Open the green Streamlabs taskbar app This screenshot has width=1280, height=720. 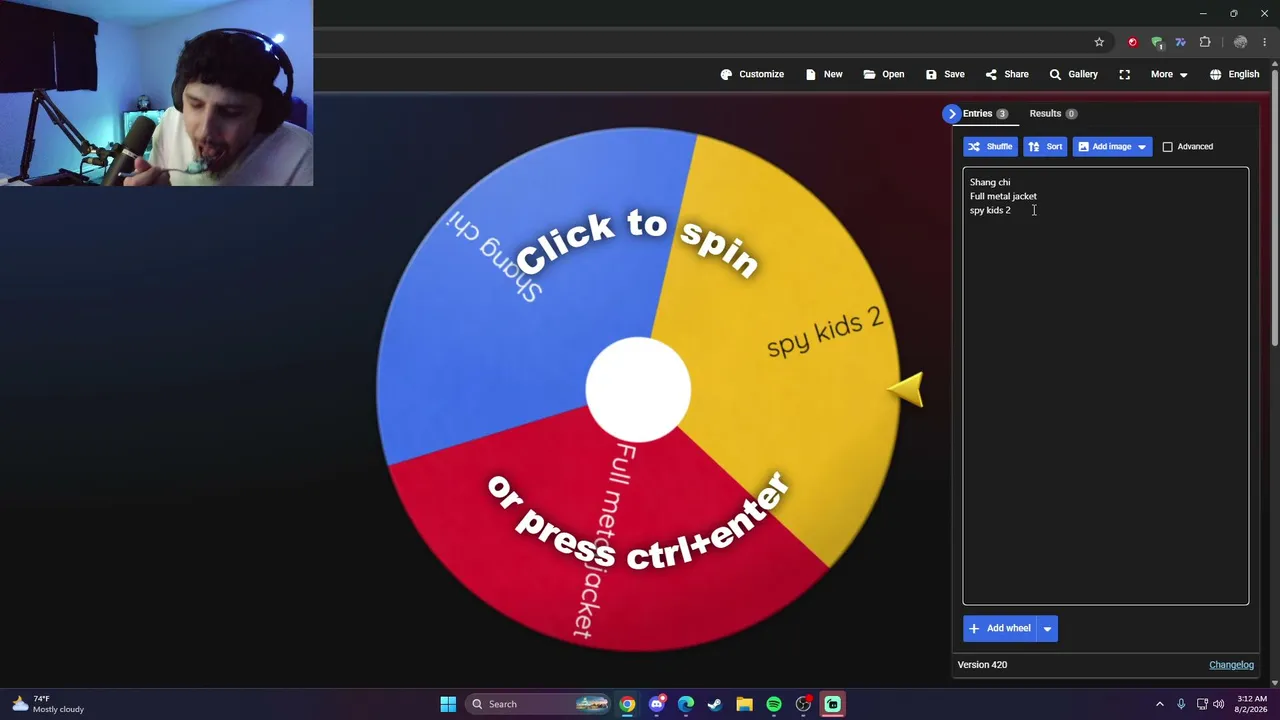point(832,704)
